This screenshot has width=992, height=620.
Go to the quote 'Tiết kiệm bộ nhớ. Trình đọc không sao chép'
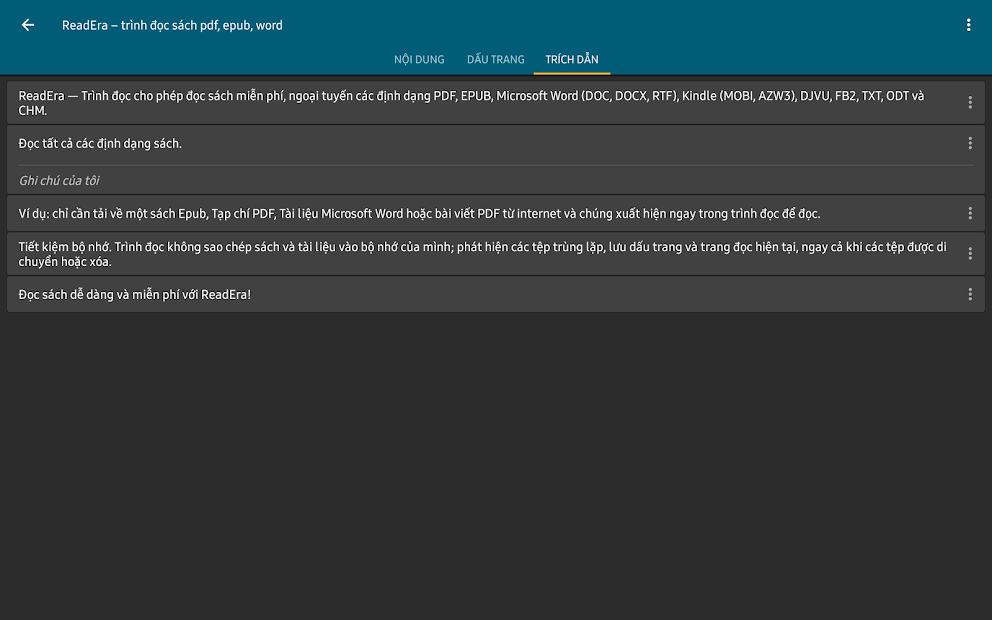point(480,254)
